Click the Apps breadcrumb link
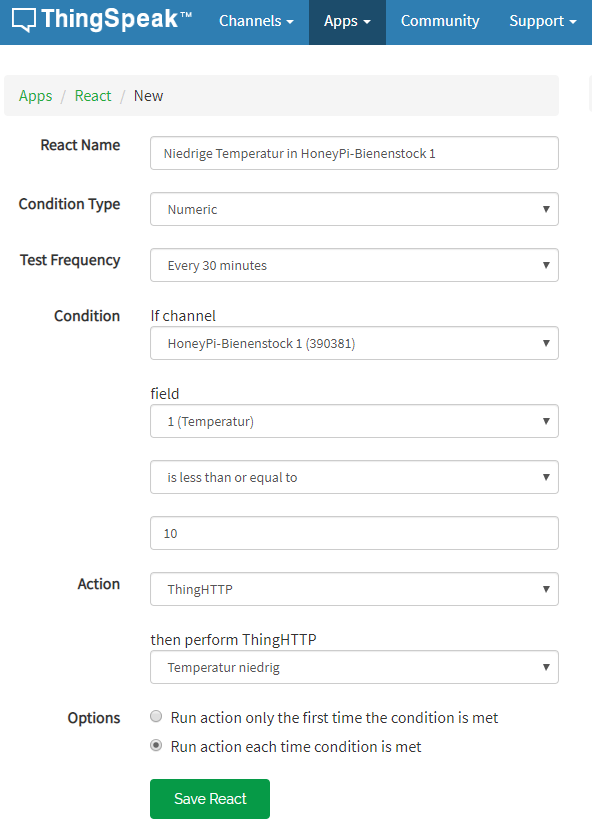The height and width of the screenshot is (826, 592). (35, 96)
